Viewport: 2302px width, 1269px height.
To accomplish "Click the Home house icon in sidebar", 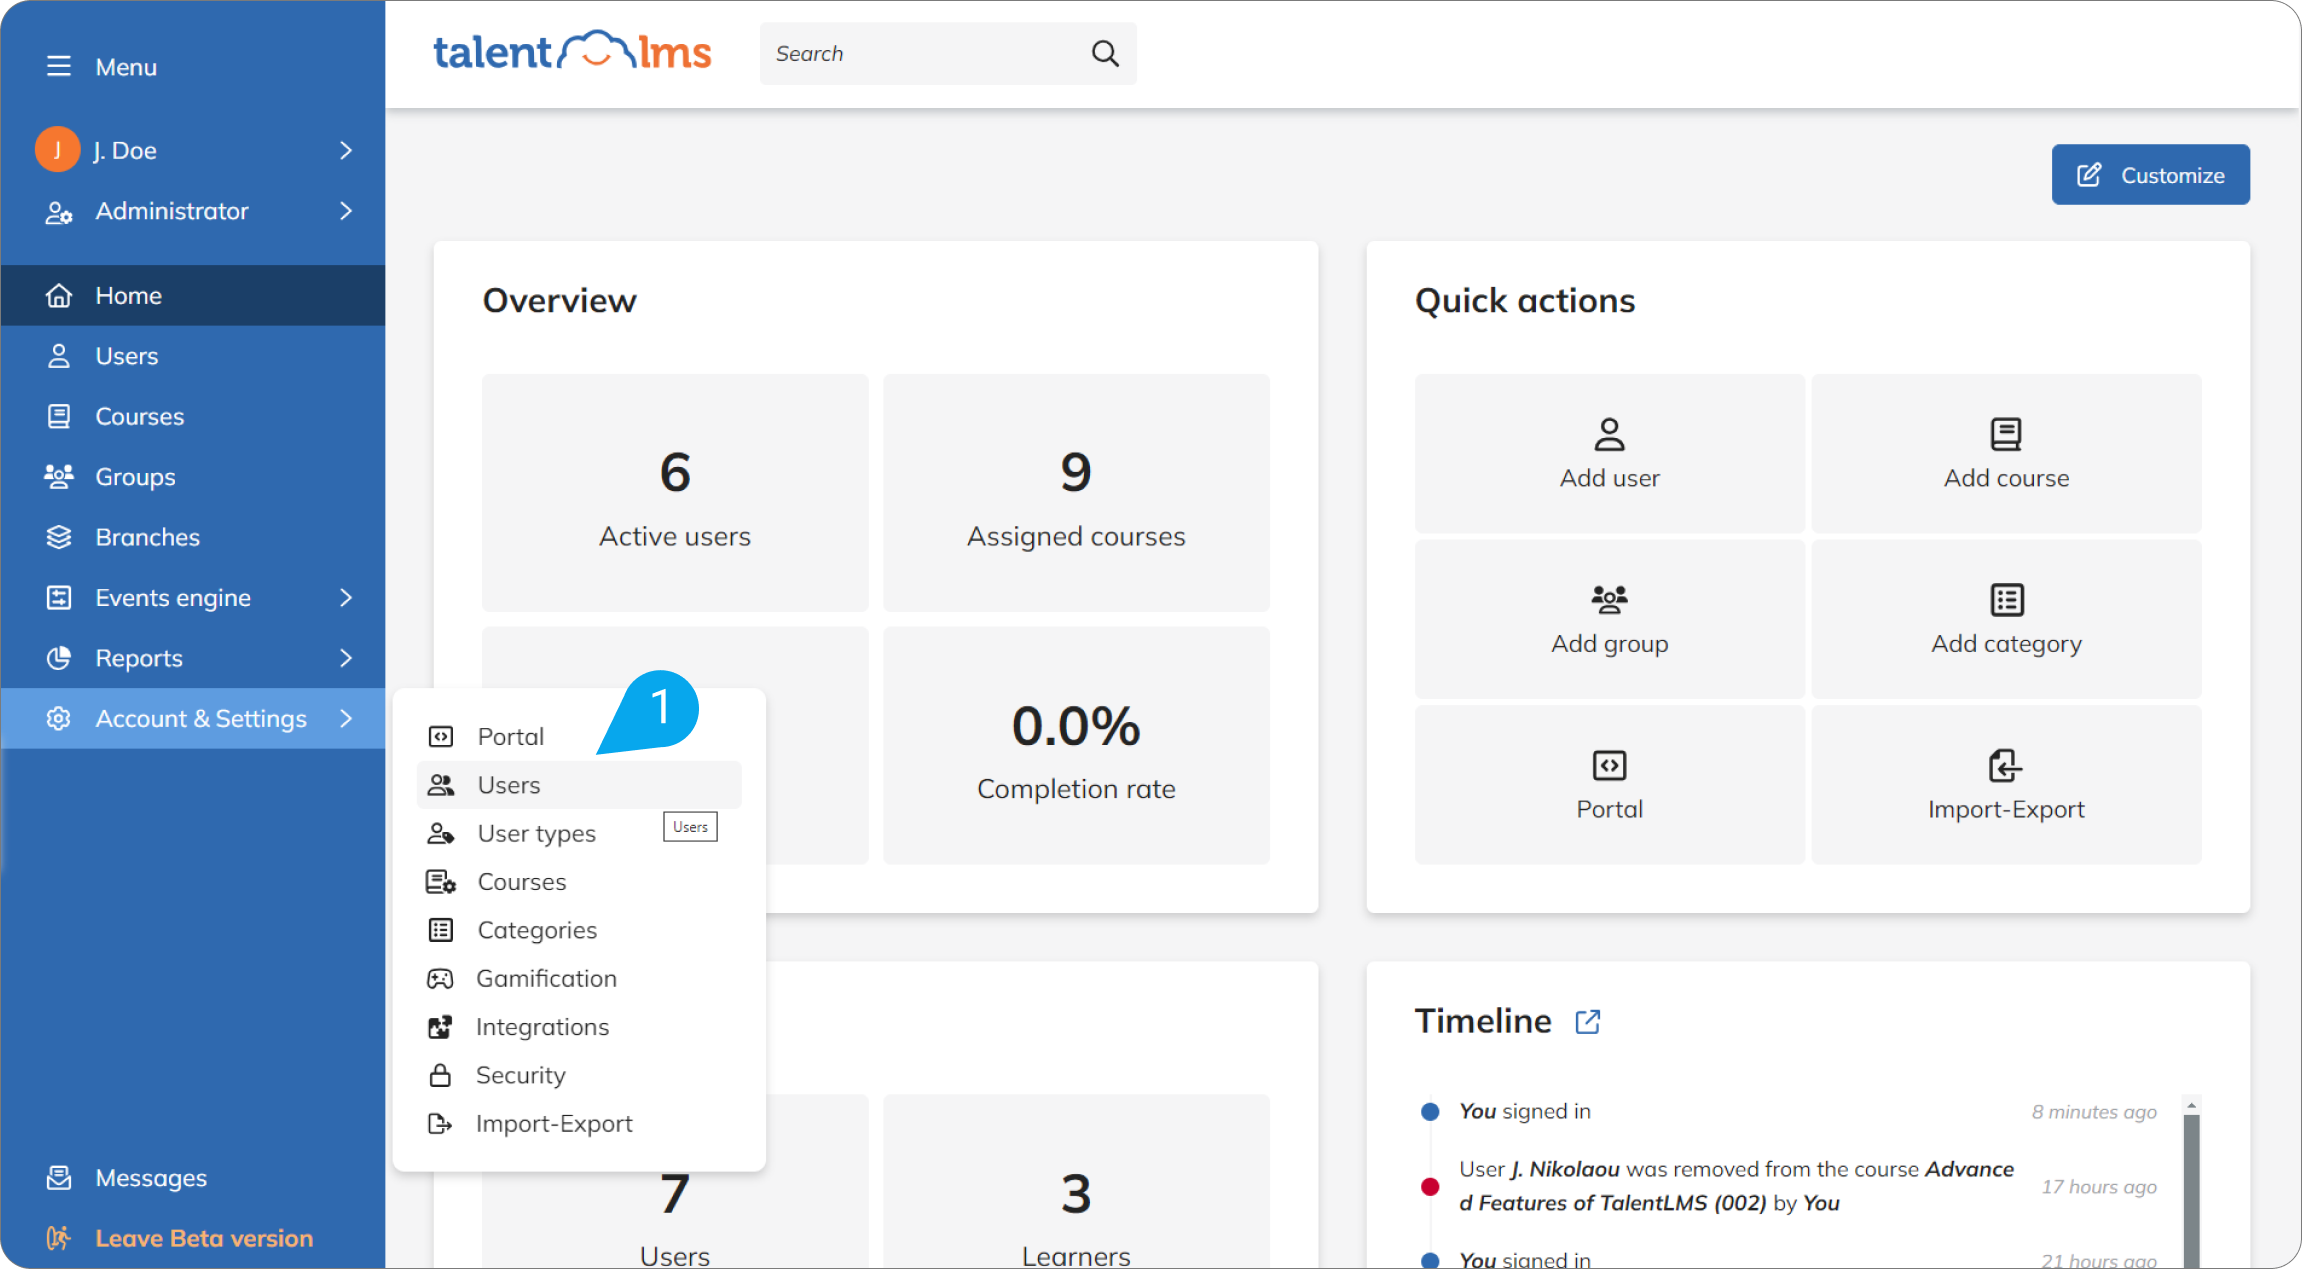I will click(58, 296).
